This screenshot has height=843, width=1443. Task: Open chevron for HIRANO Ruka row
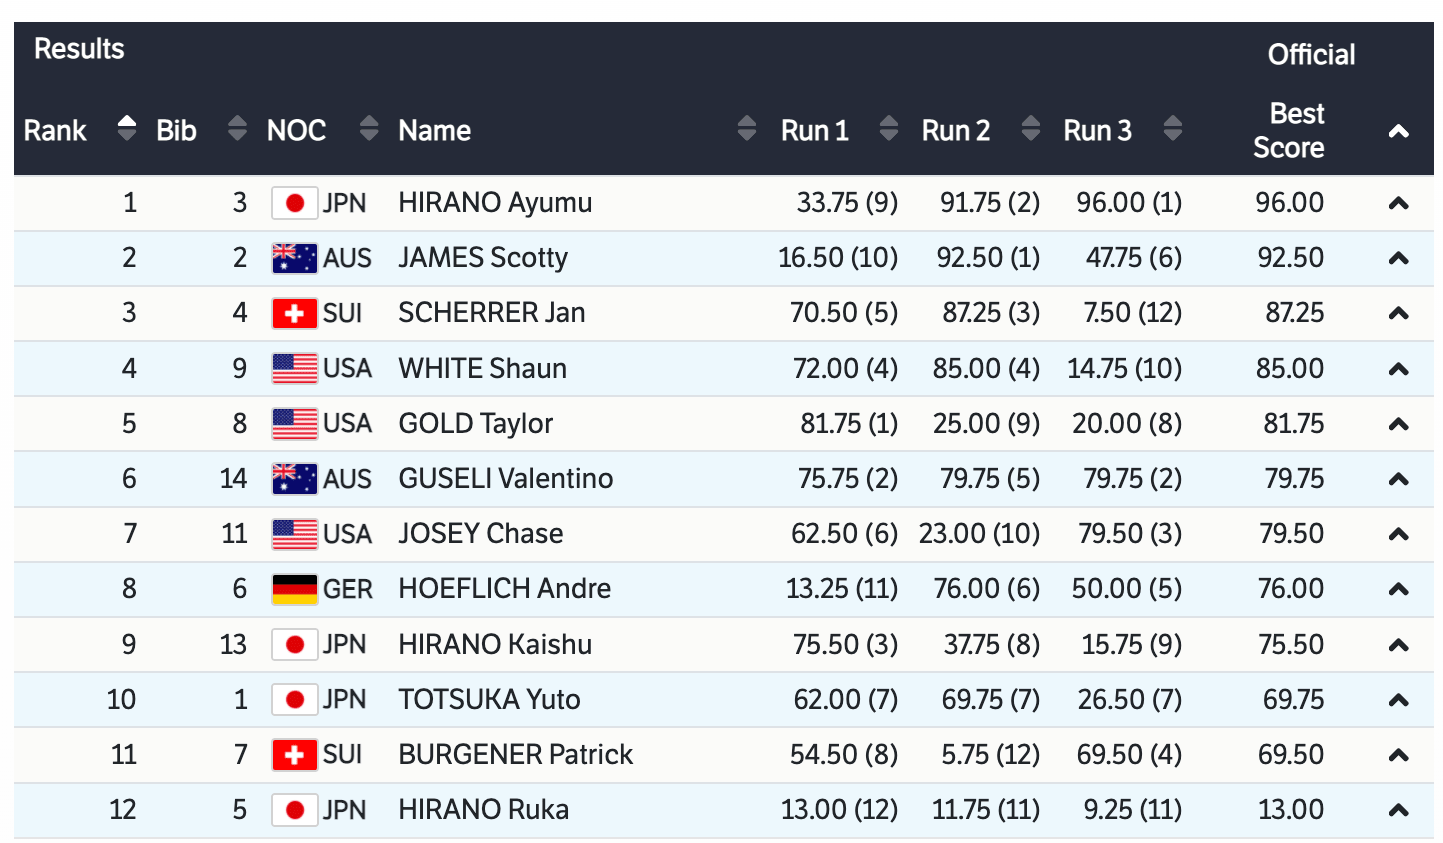(1398, 810)
